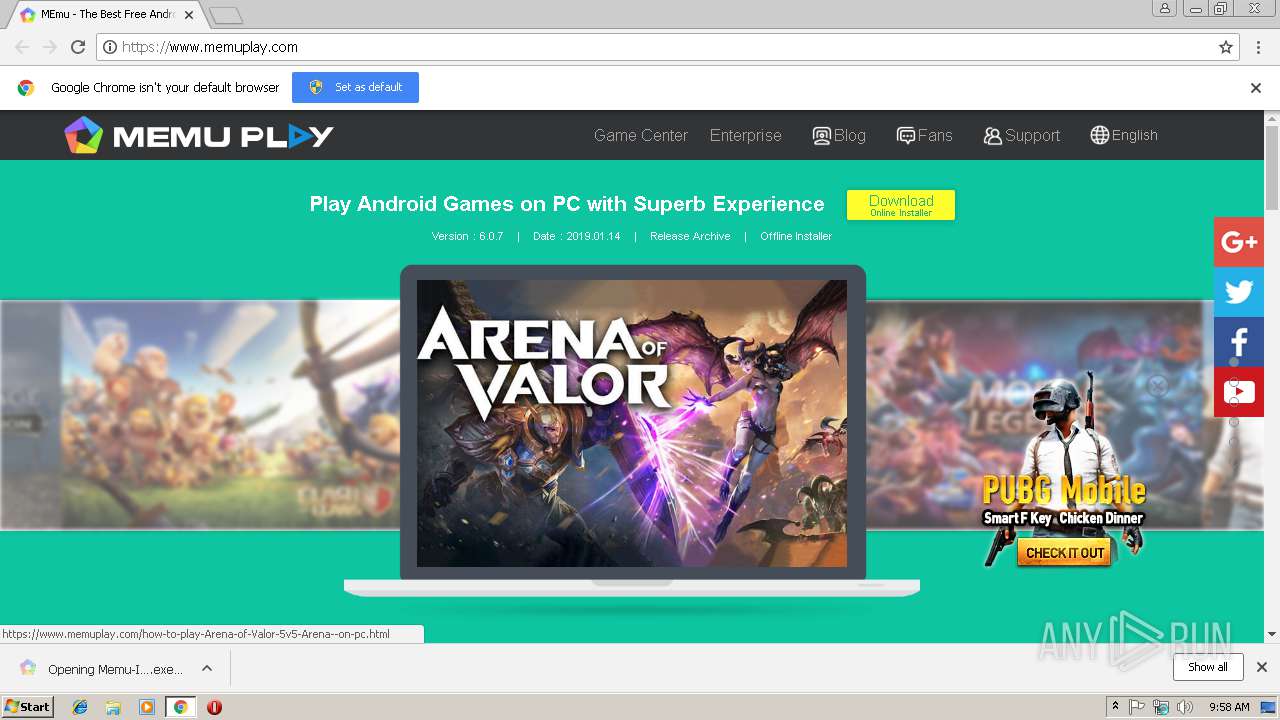Close the MEmu browser tab
The height and width of the screenshot is (720, 1280).
[x=189, y=15]
